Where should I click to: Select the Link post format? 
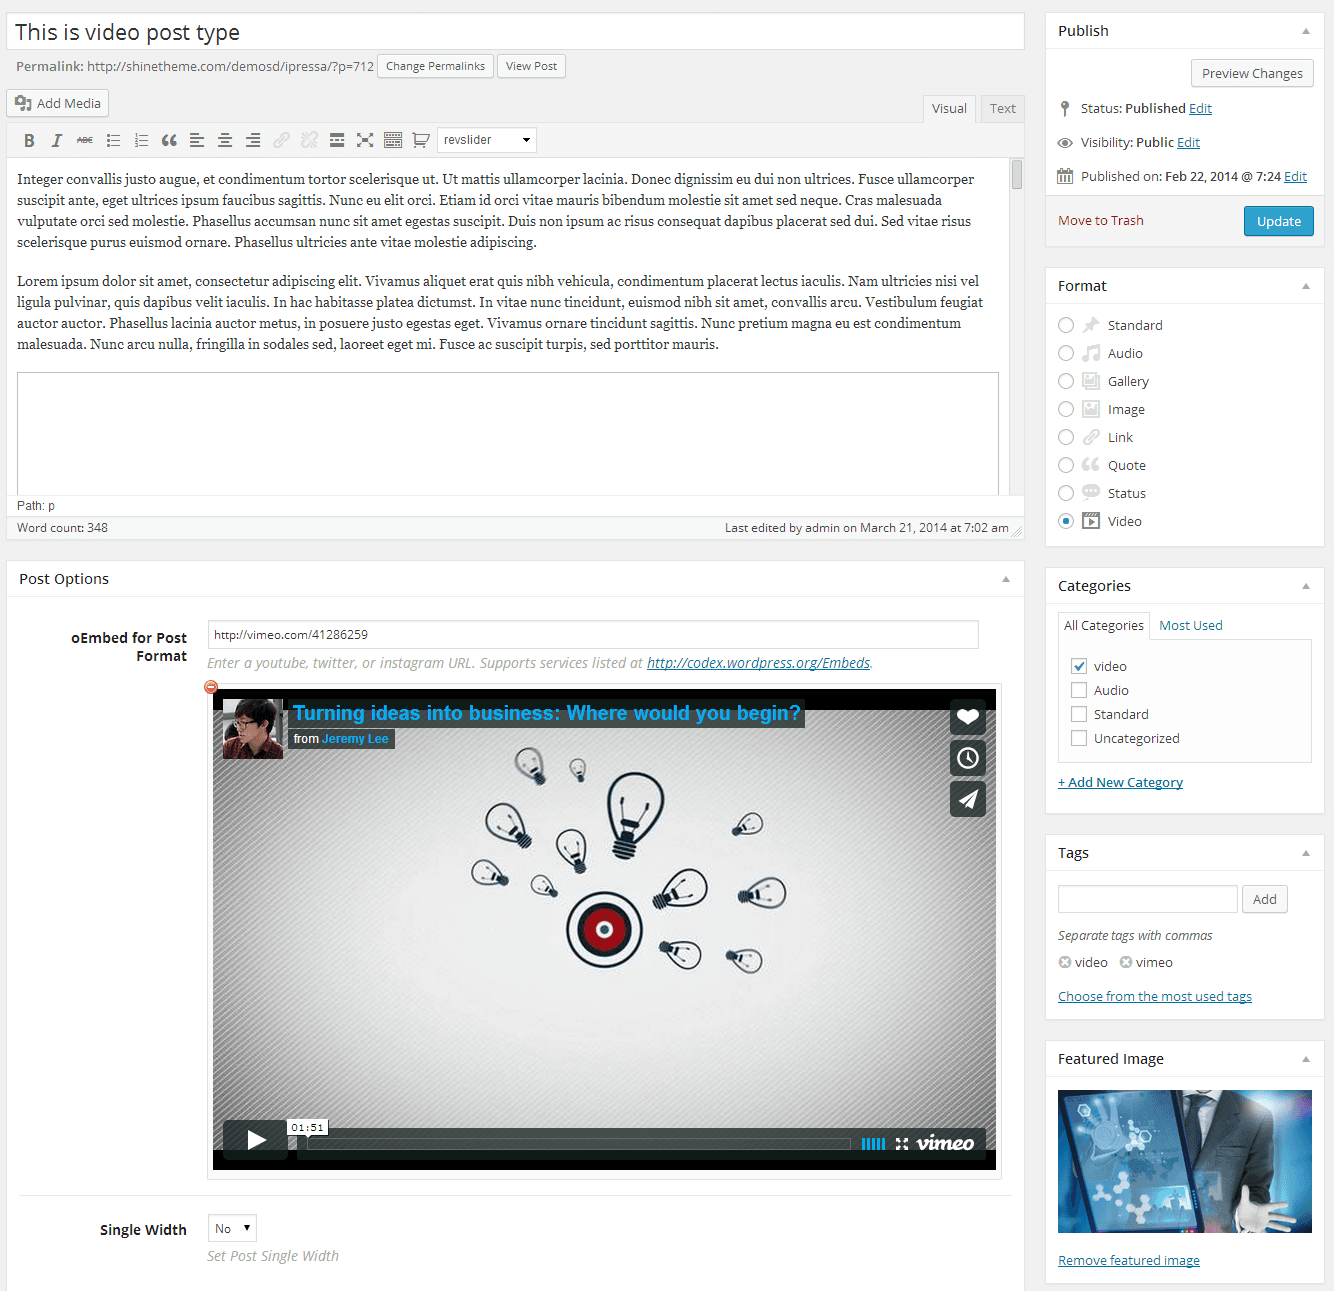tap(1066, 437)
